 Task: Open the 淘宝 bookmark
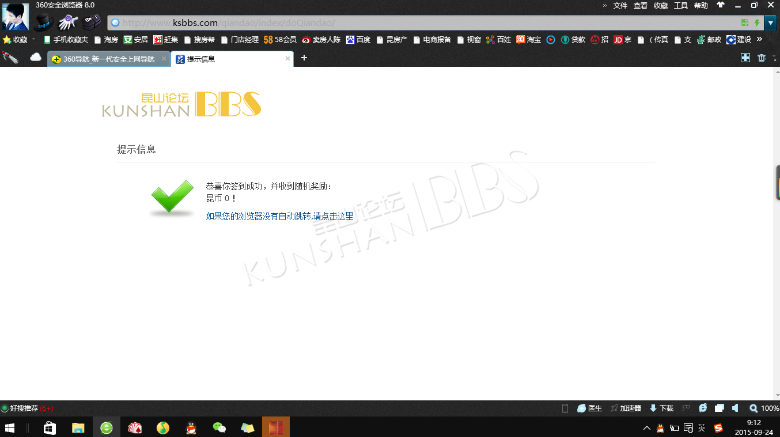pyautogui.click(x=528, y=40)
